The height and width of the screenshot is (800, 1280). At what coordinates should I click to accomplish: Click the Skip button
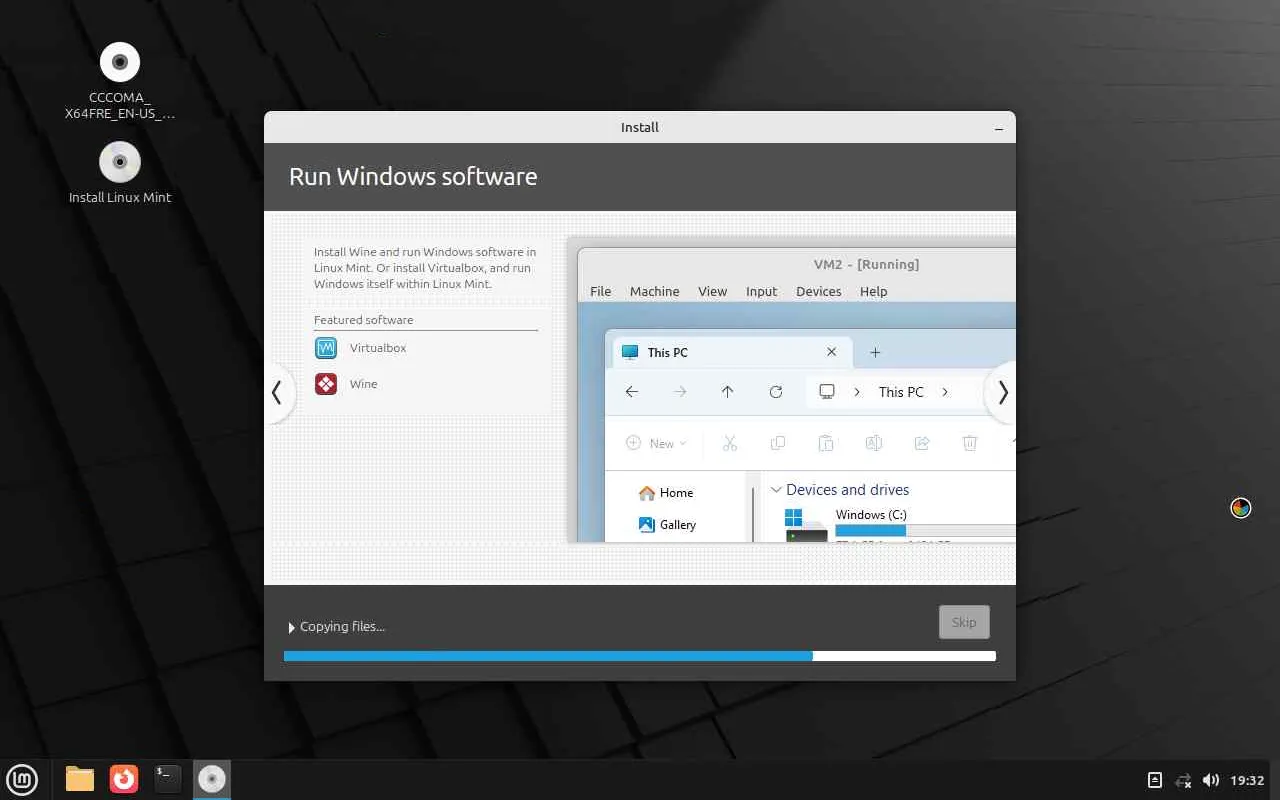[x=964, y=622]
